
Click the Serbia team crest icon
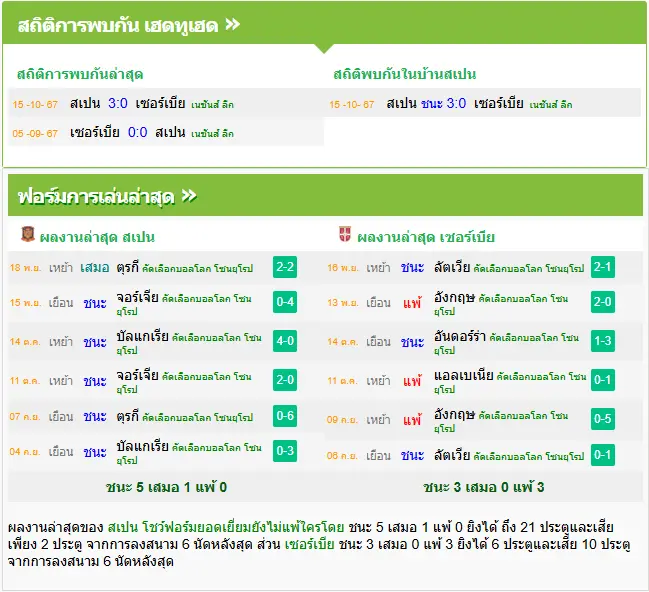(x=345, y=234)
